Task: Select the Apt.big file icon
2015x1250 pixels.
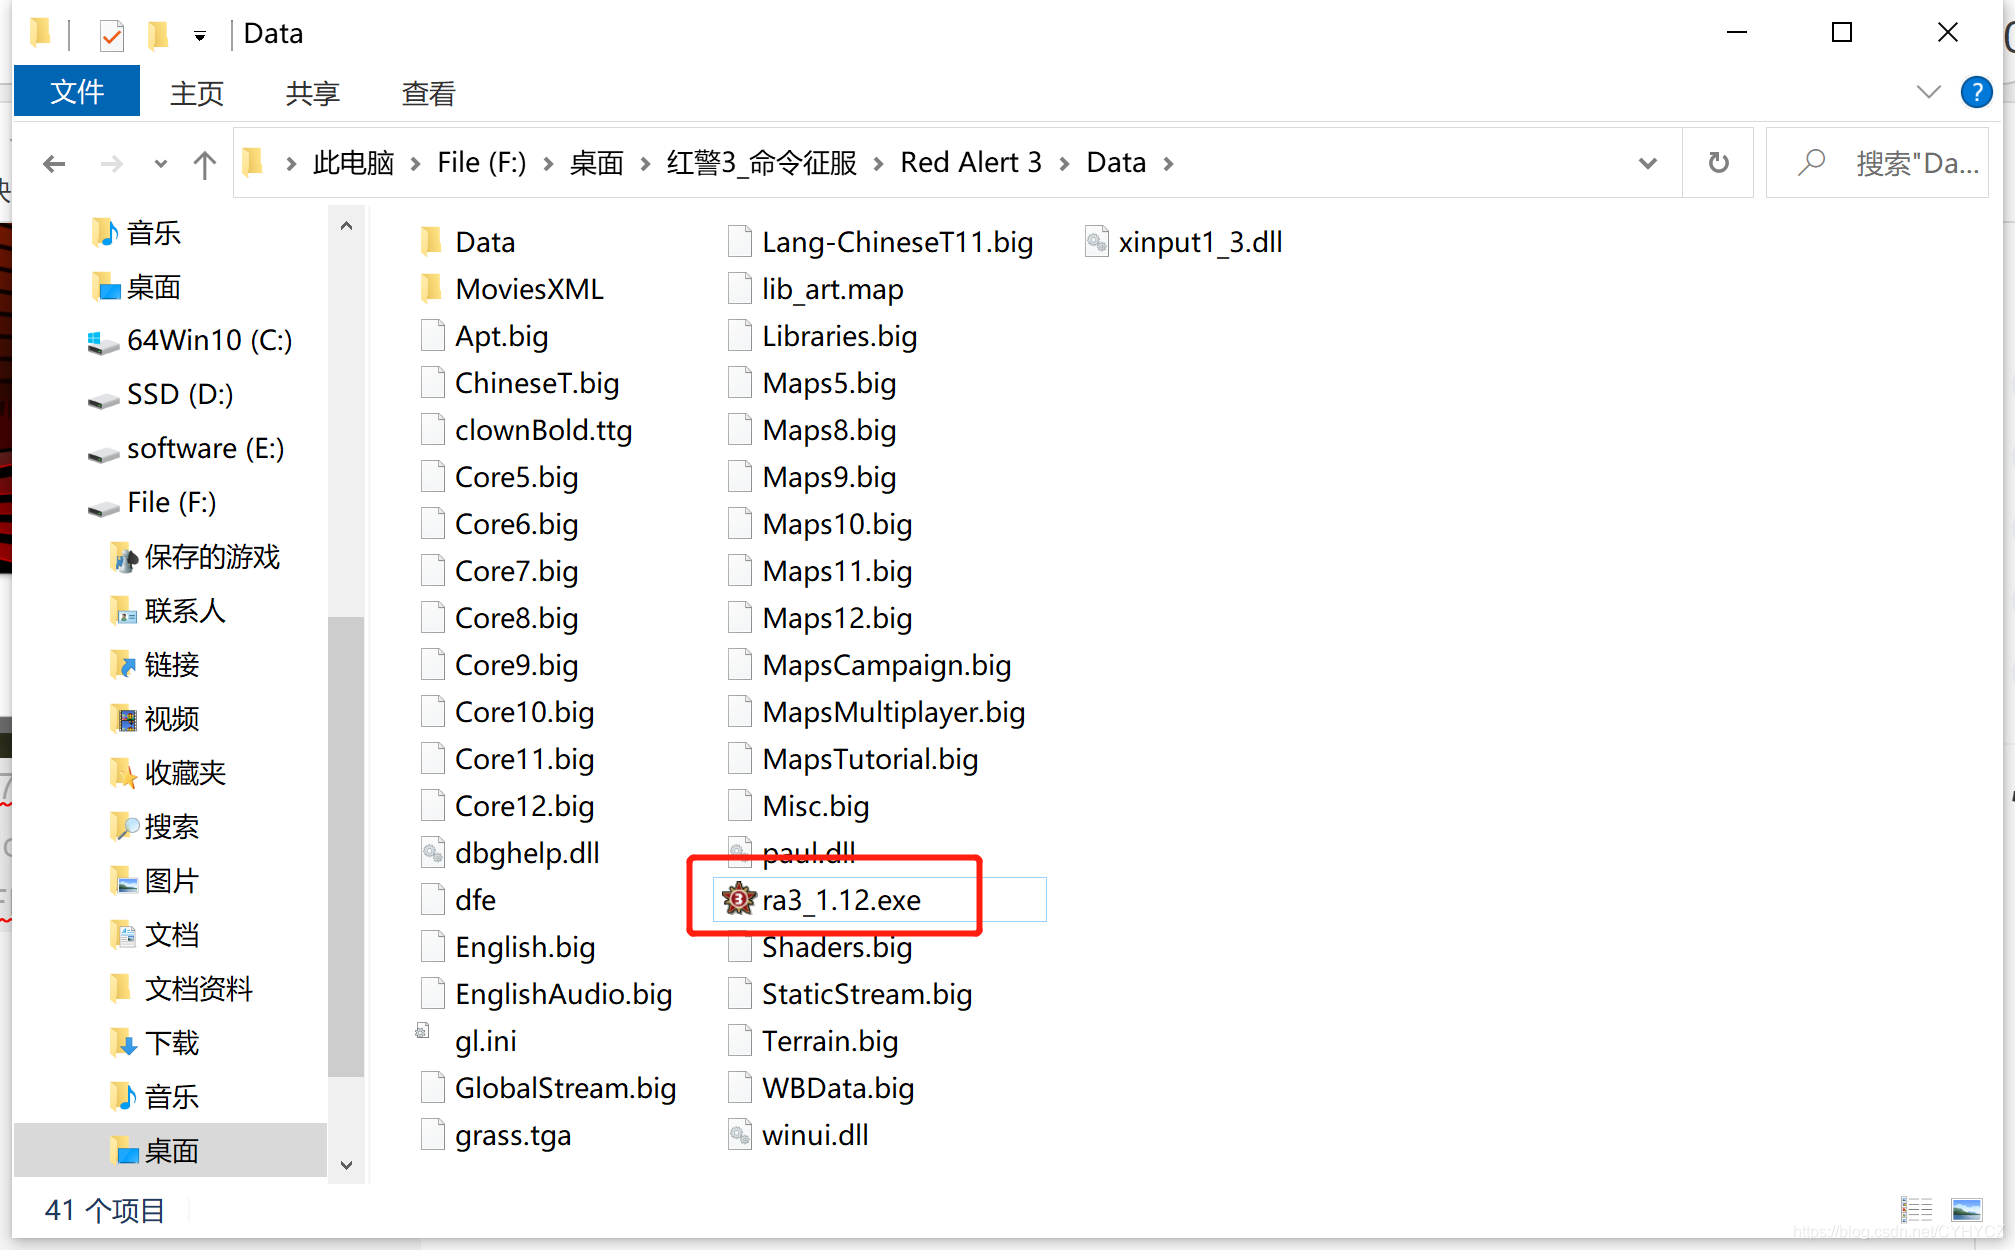Action: point(432,336)
